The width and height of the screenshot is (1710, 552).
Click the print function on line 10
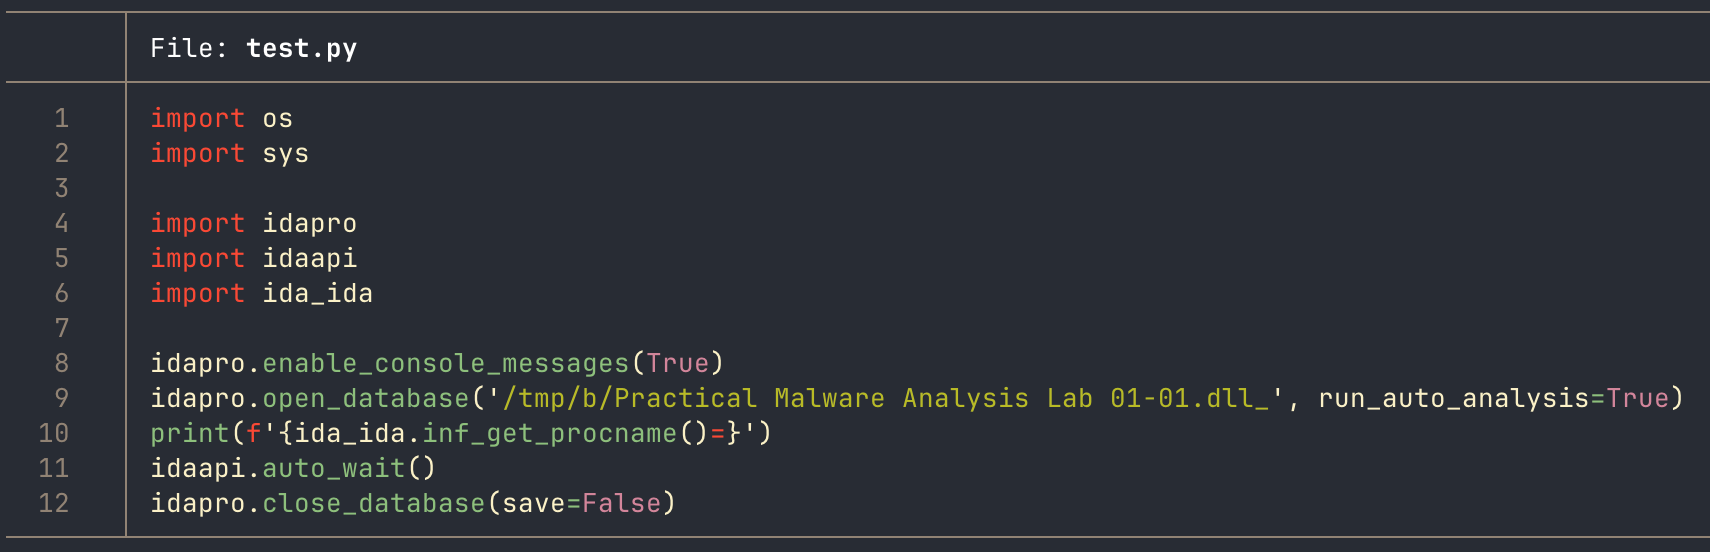point(190,433)
